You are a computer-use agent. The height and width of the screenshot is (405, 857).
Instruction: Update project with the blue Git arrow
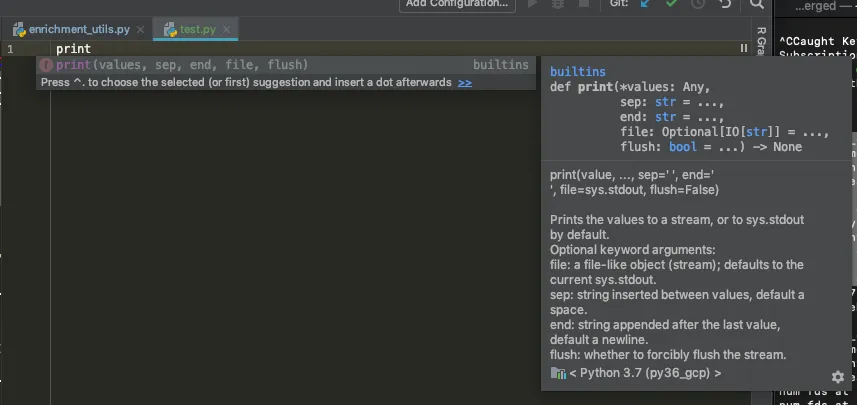[645, 3]
